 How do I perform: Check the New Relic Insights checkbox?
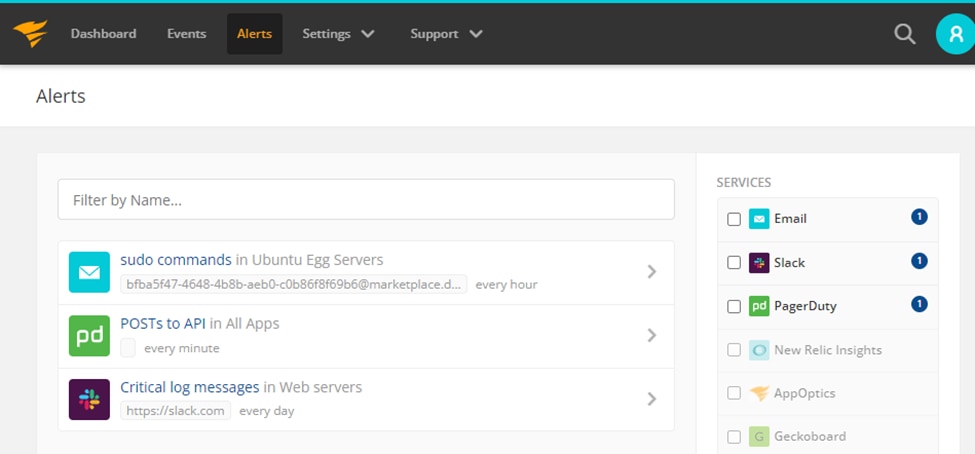pyautogui.click(x=734, y=350)
